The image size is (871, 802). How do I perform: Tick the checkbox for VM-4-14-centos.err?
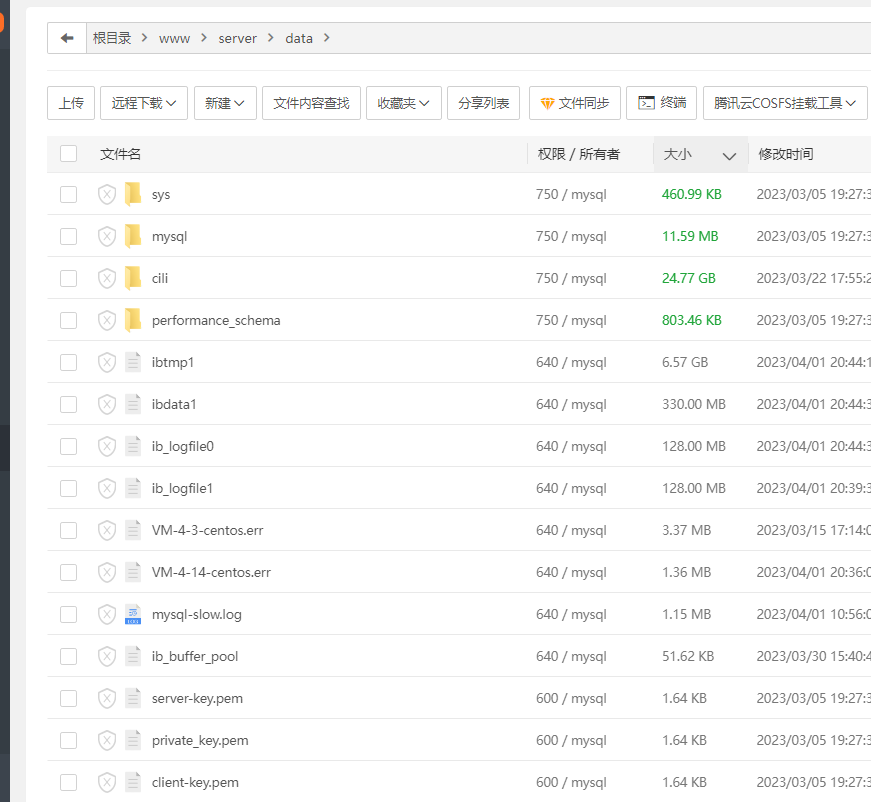(68, 573)
